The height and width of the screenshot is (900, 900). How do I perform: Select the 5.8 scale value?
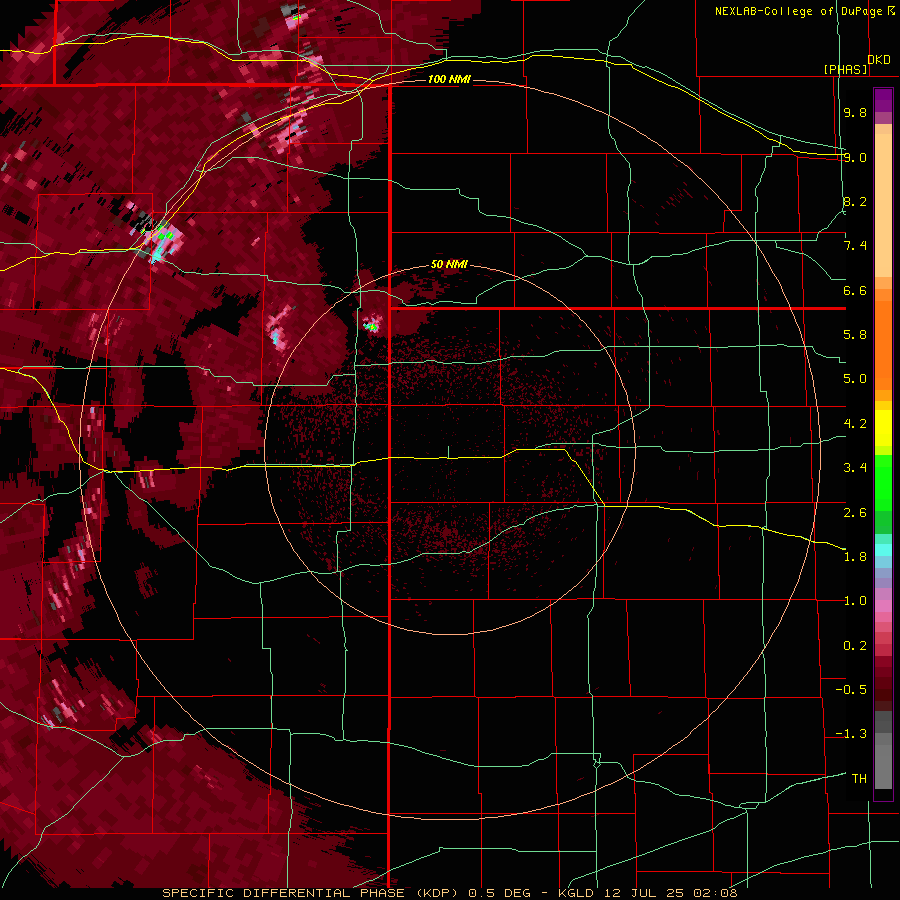tap(855, 335)
